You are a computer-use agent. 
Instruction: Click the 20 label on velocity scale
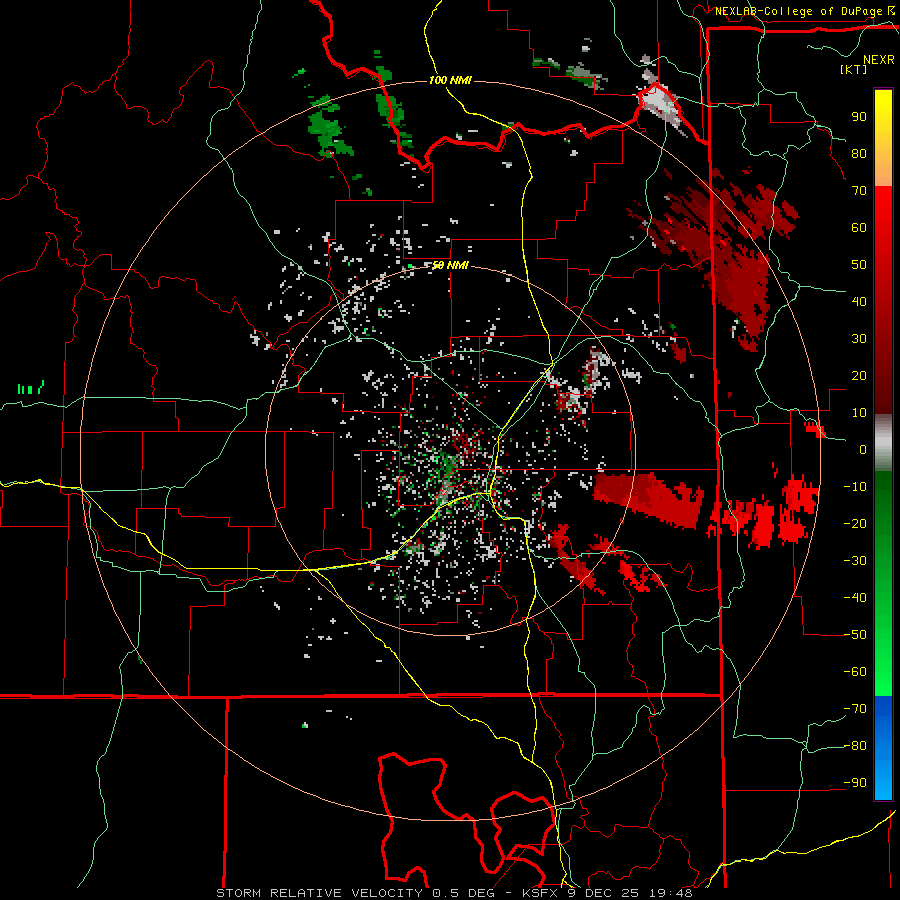click(x=859, y=375)
